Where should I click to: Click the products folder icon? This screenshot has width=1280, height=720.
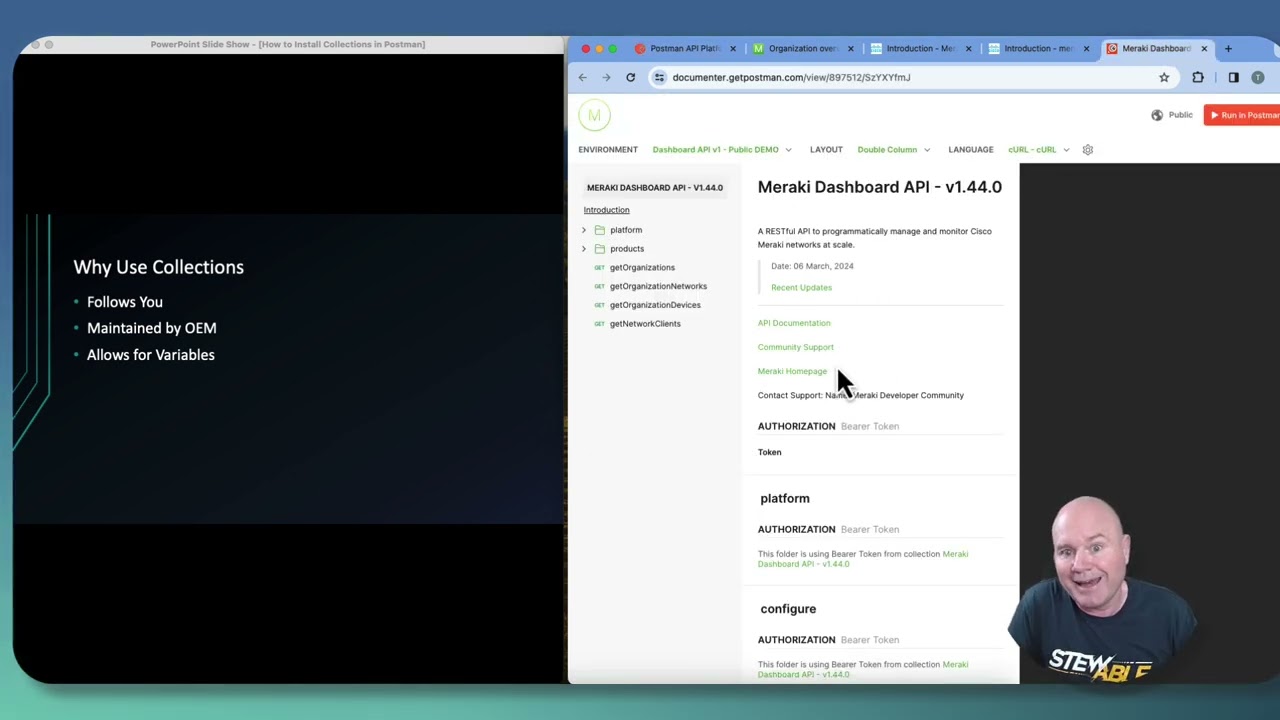600,249
